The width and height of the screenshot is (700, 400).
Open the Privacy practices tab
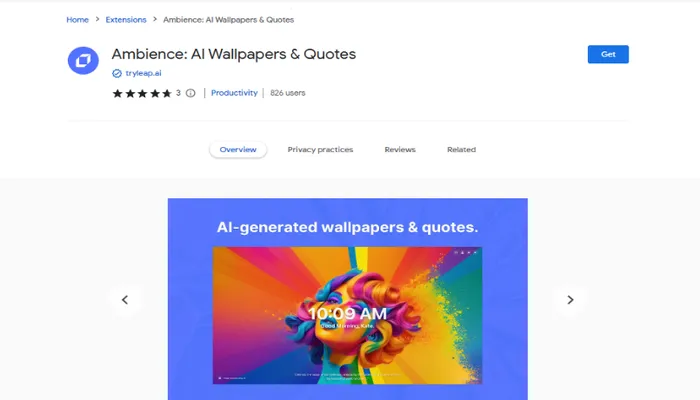coord(320,150)
